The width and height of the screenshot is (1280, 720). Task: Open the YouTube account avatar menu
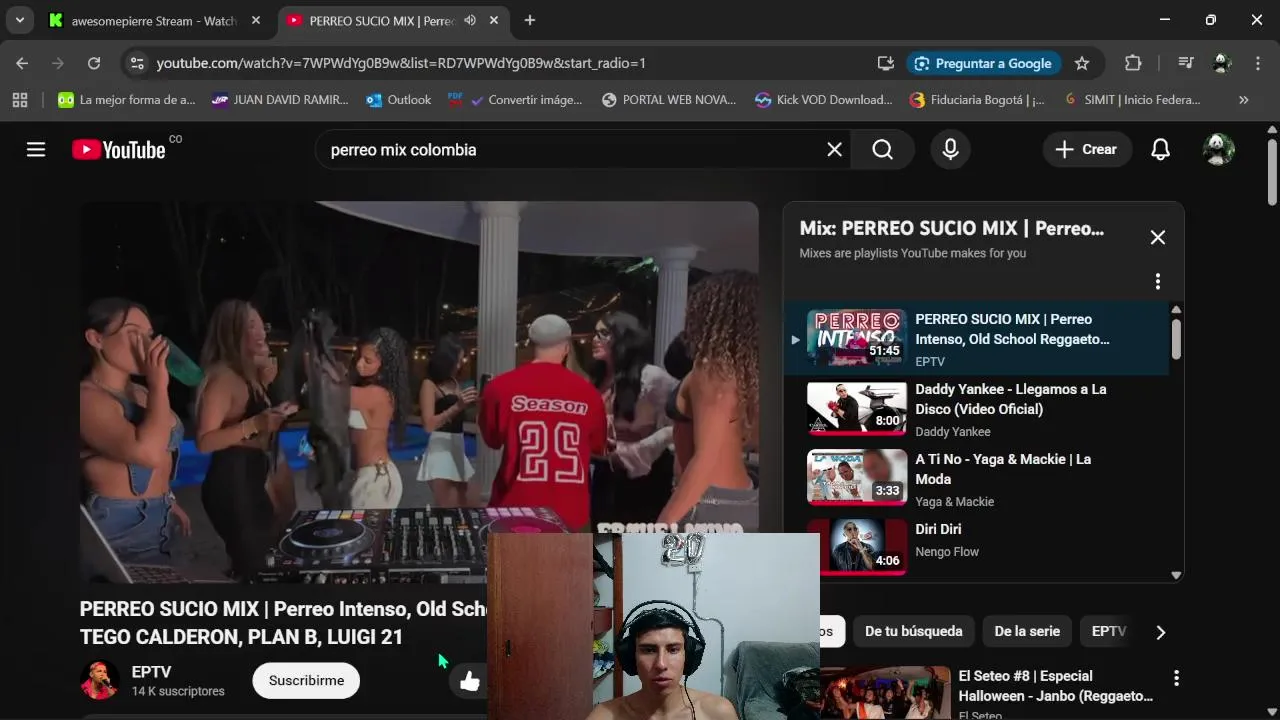[x=1218, y=150]
